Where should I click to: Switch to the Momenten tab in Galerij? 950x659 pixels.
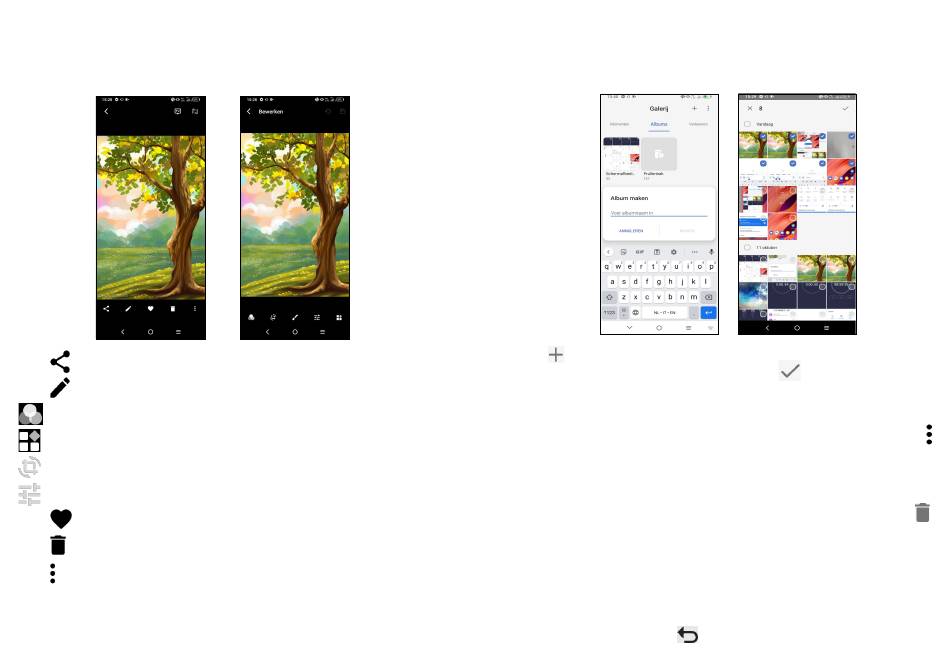tap(620, 125)
